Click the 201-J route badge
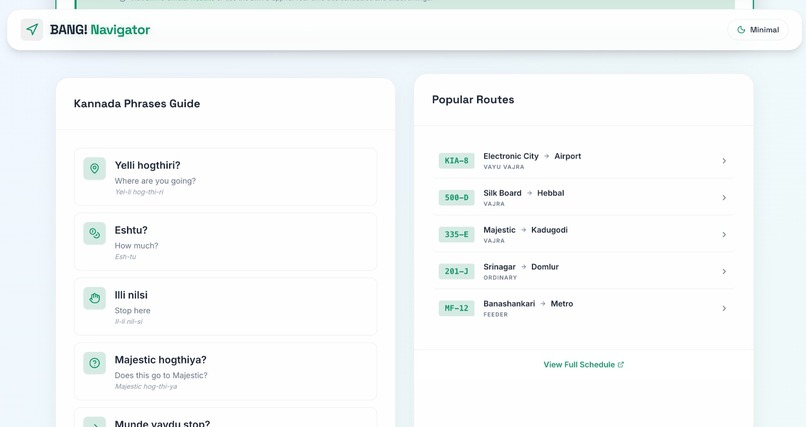The image size is (806, 427). click(456, 271)
